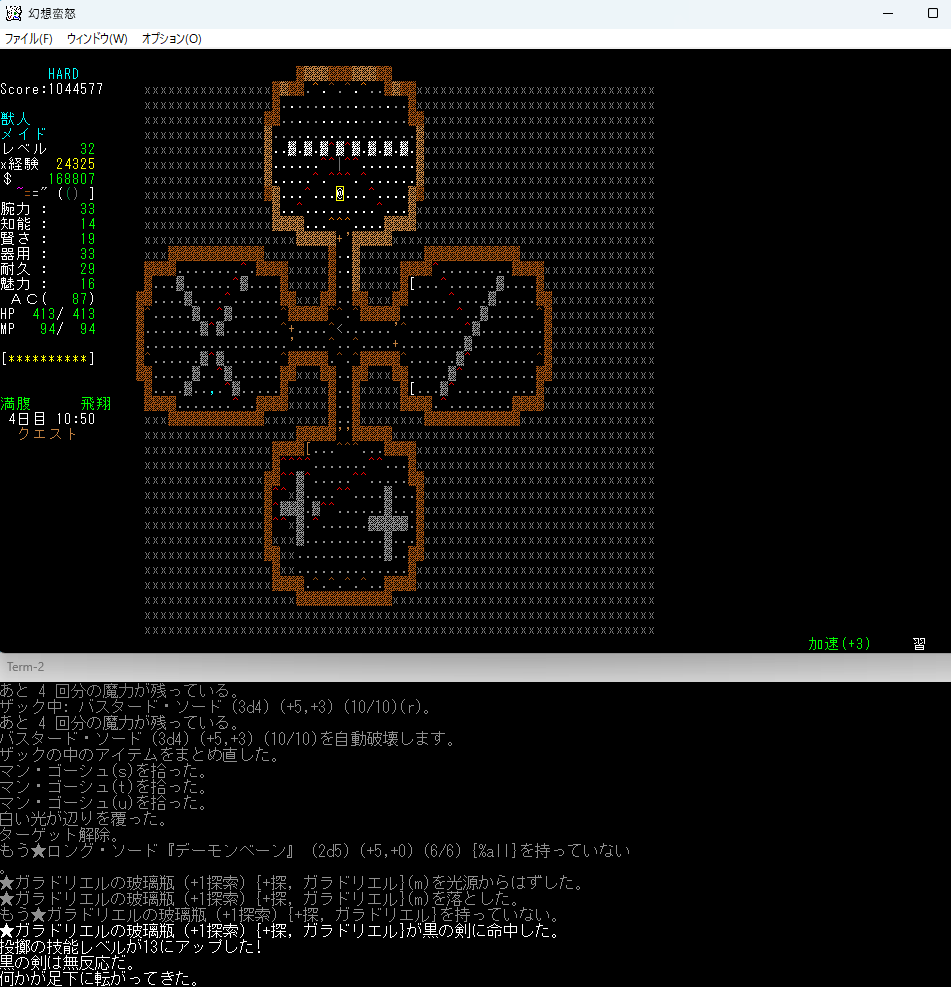Screen dimensions: 951x987
Task: Click the バスタード・ソード自動破壊 message line
Action: click(228, 738)
